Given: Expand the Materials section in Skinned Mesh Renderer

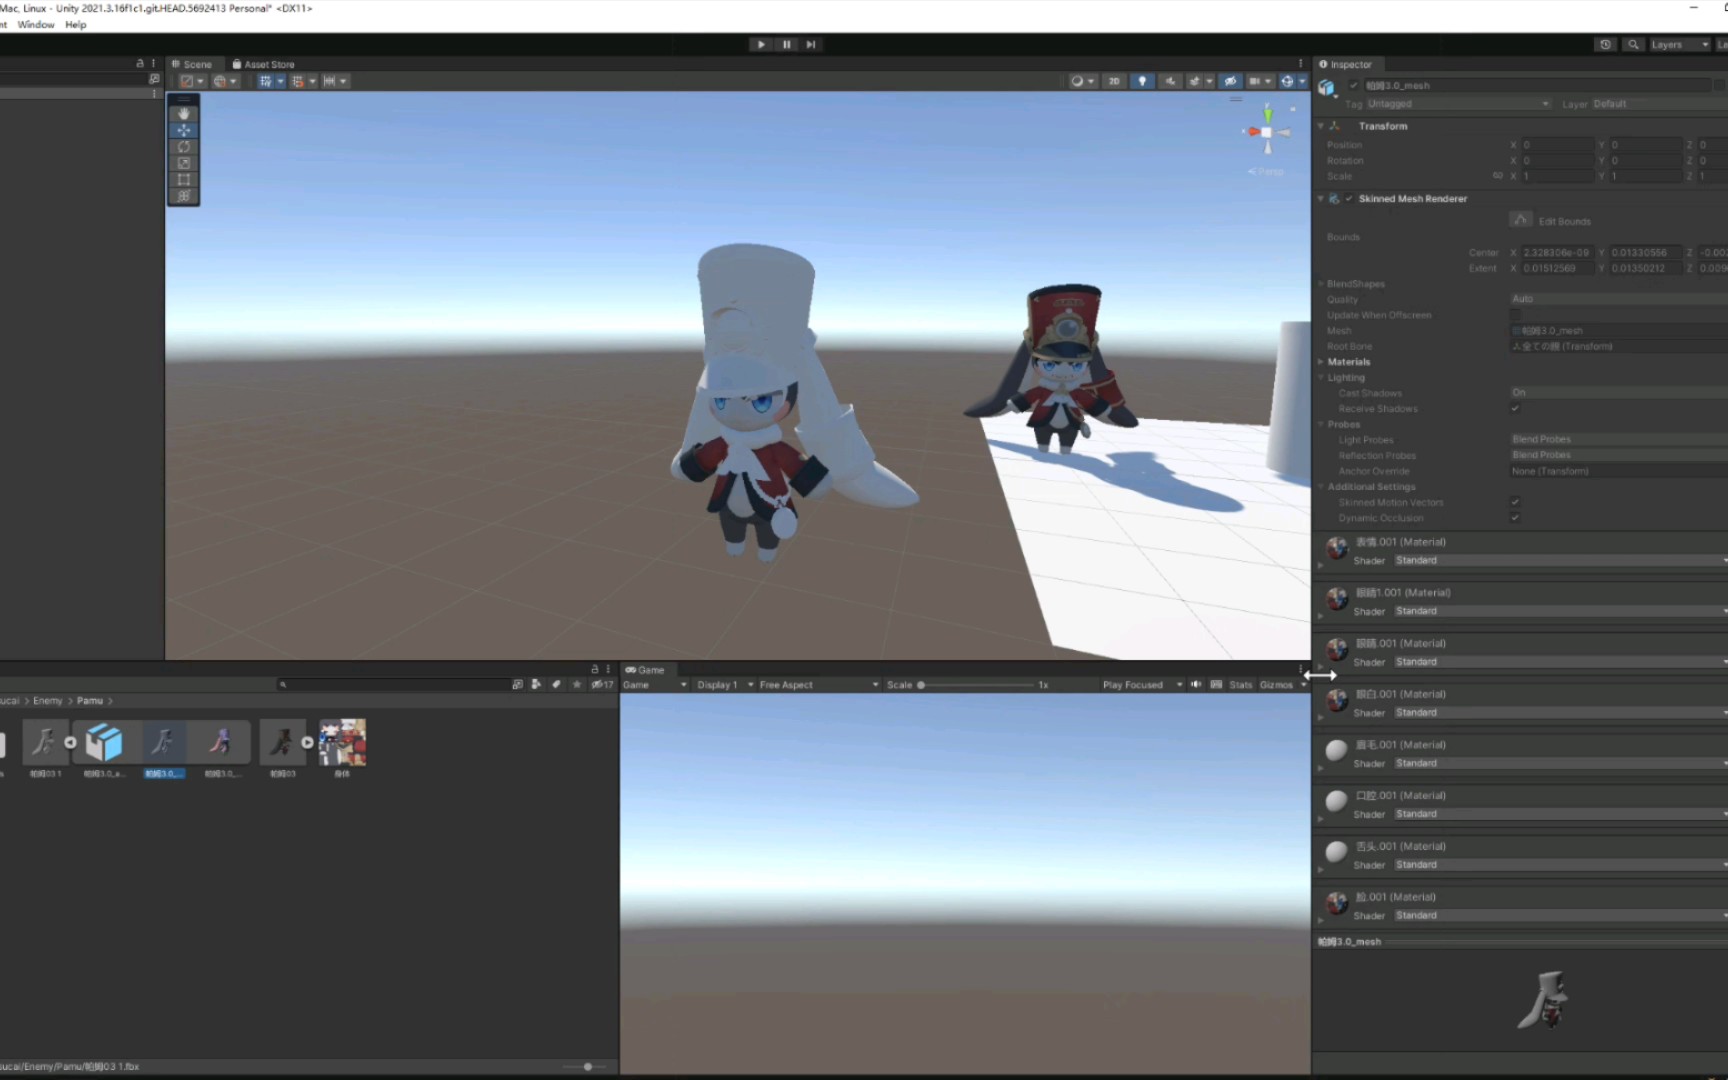Looking at the screenshot, I should (x=1322, y=361).
